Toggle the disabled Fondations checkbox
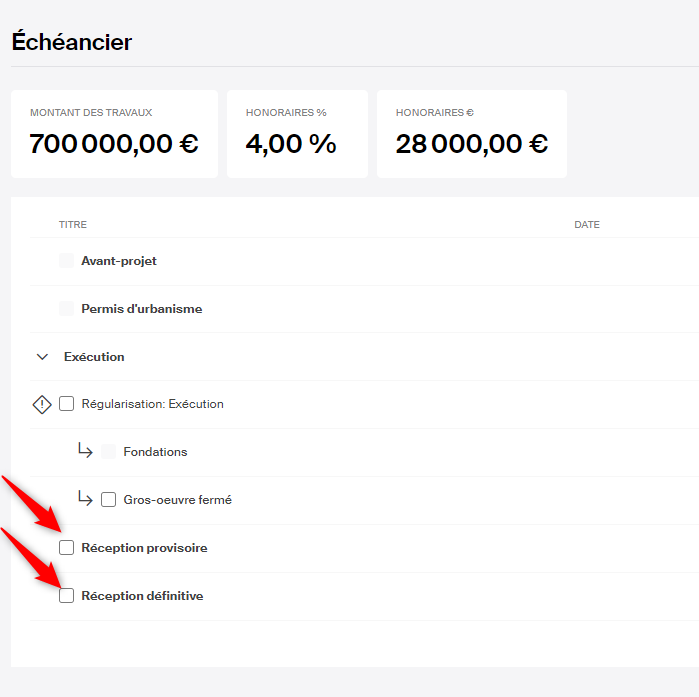Viewport: 699px width, 697px height. tap(109, 452)
